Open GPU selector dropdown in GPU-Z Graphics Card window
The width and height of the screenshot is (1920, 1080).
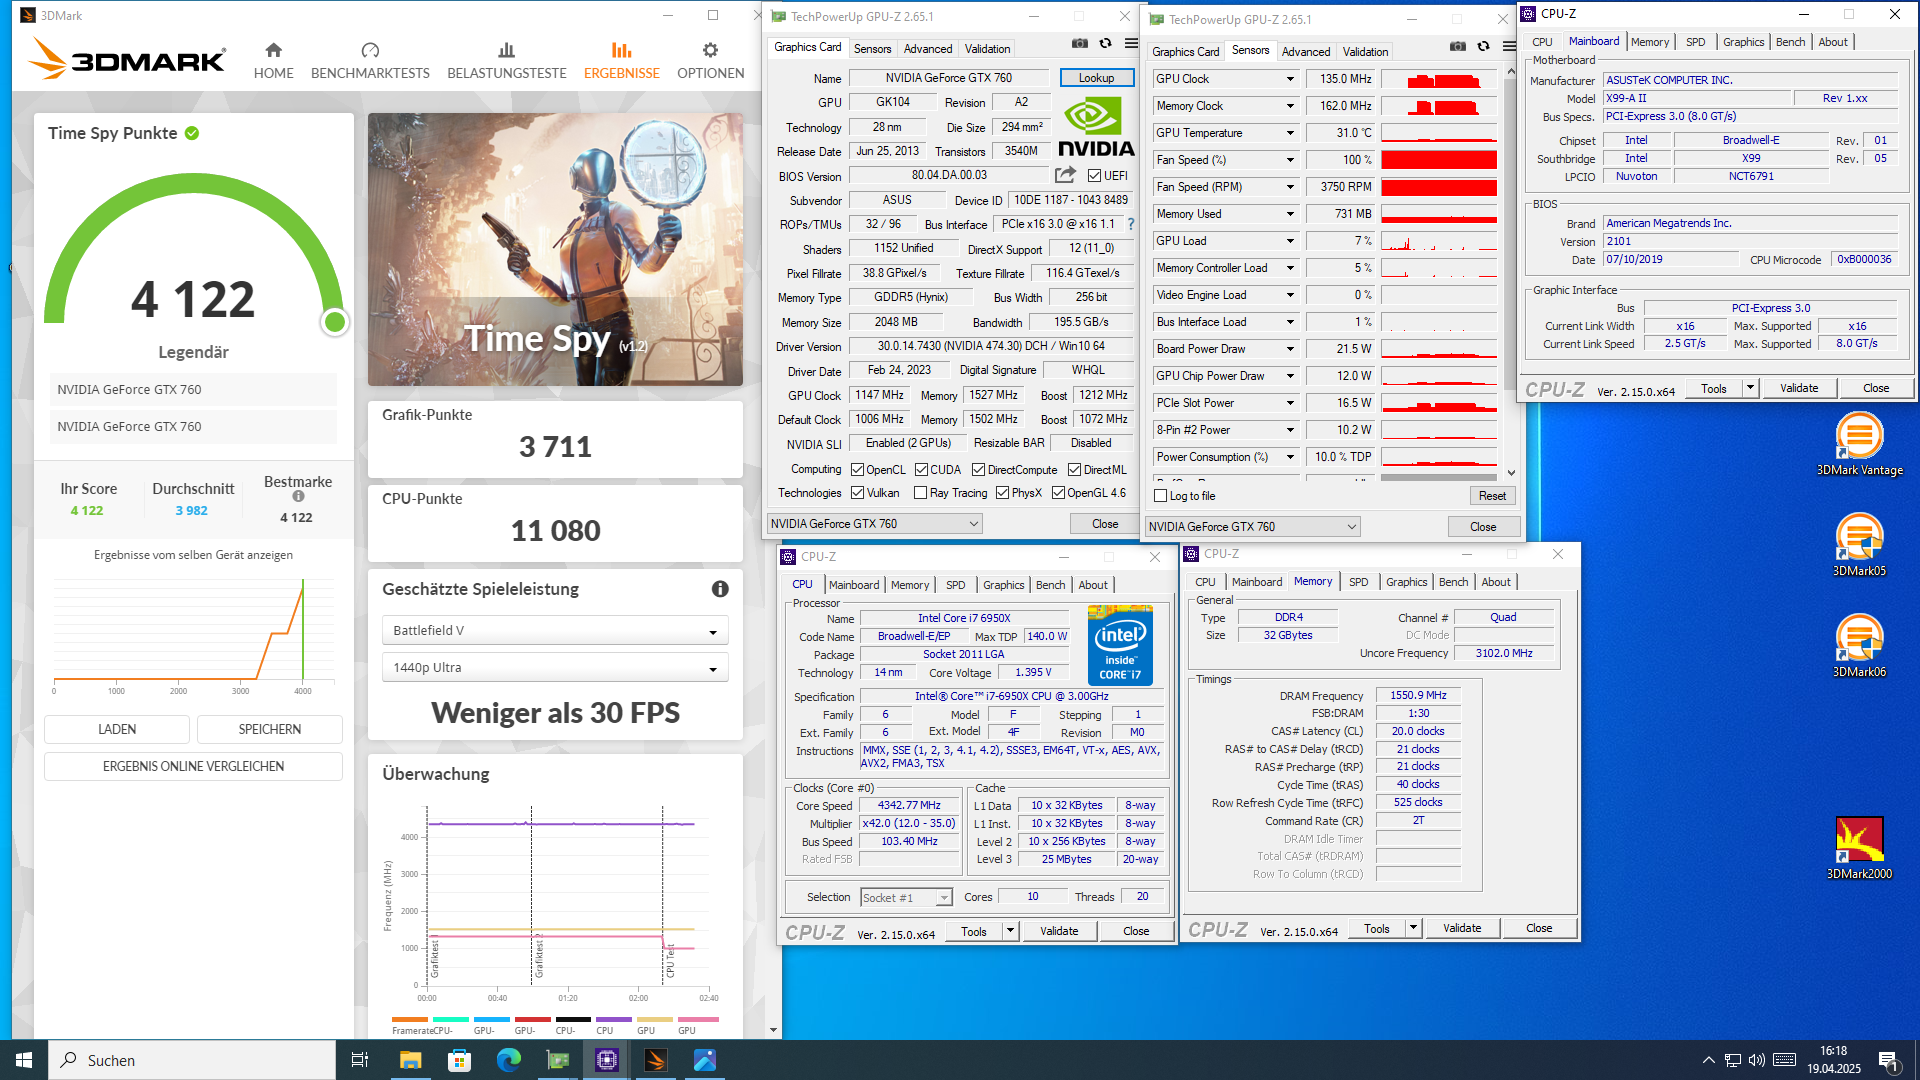[x=875, y=524]
